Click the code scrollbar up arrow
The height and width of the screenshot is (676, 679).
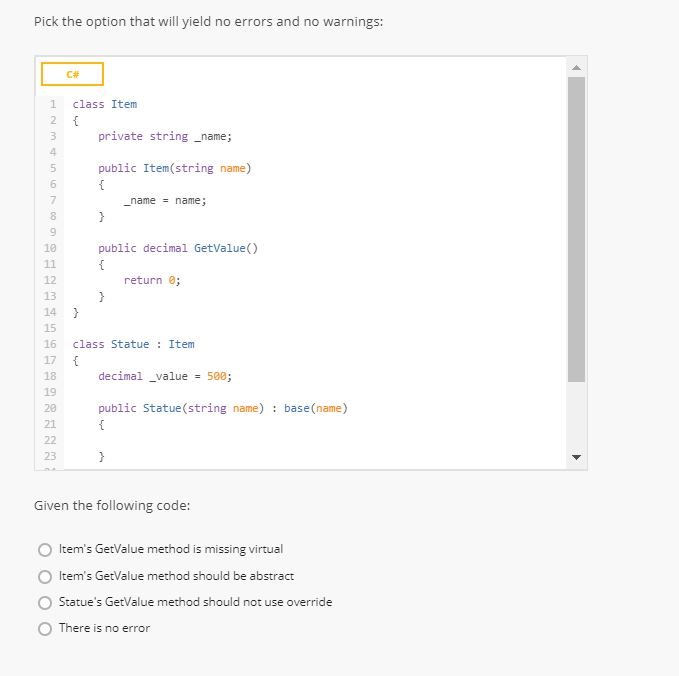pos(576,68)
